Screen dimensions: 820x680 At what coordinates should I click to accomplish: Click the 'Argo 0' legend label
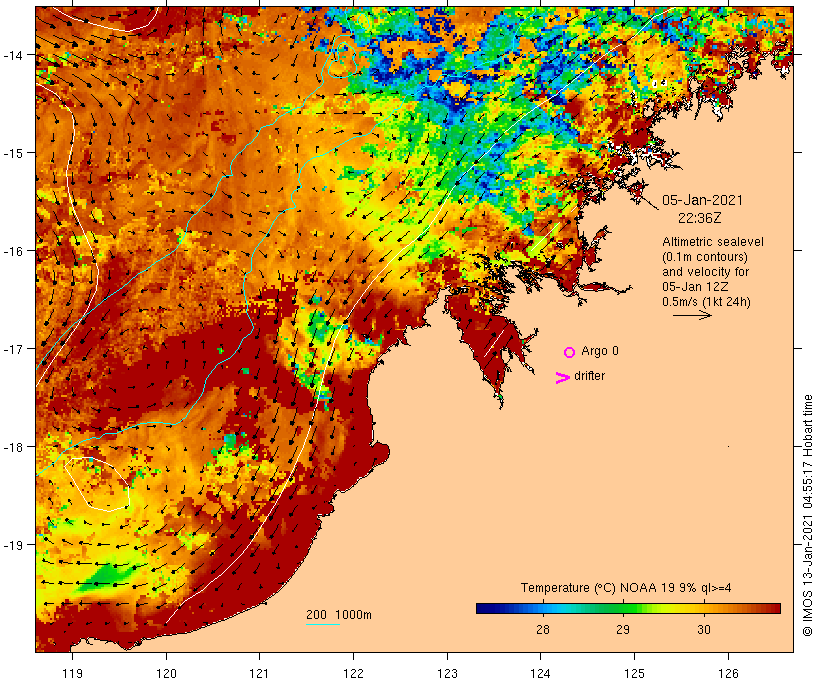600,351
